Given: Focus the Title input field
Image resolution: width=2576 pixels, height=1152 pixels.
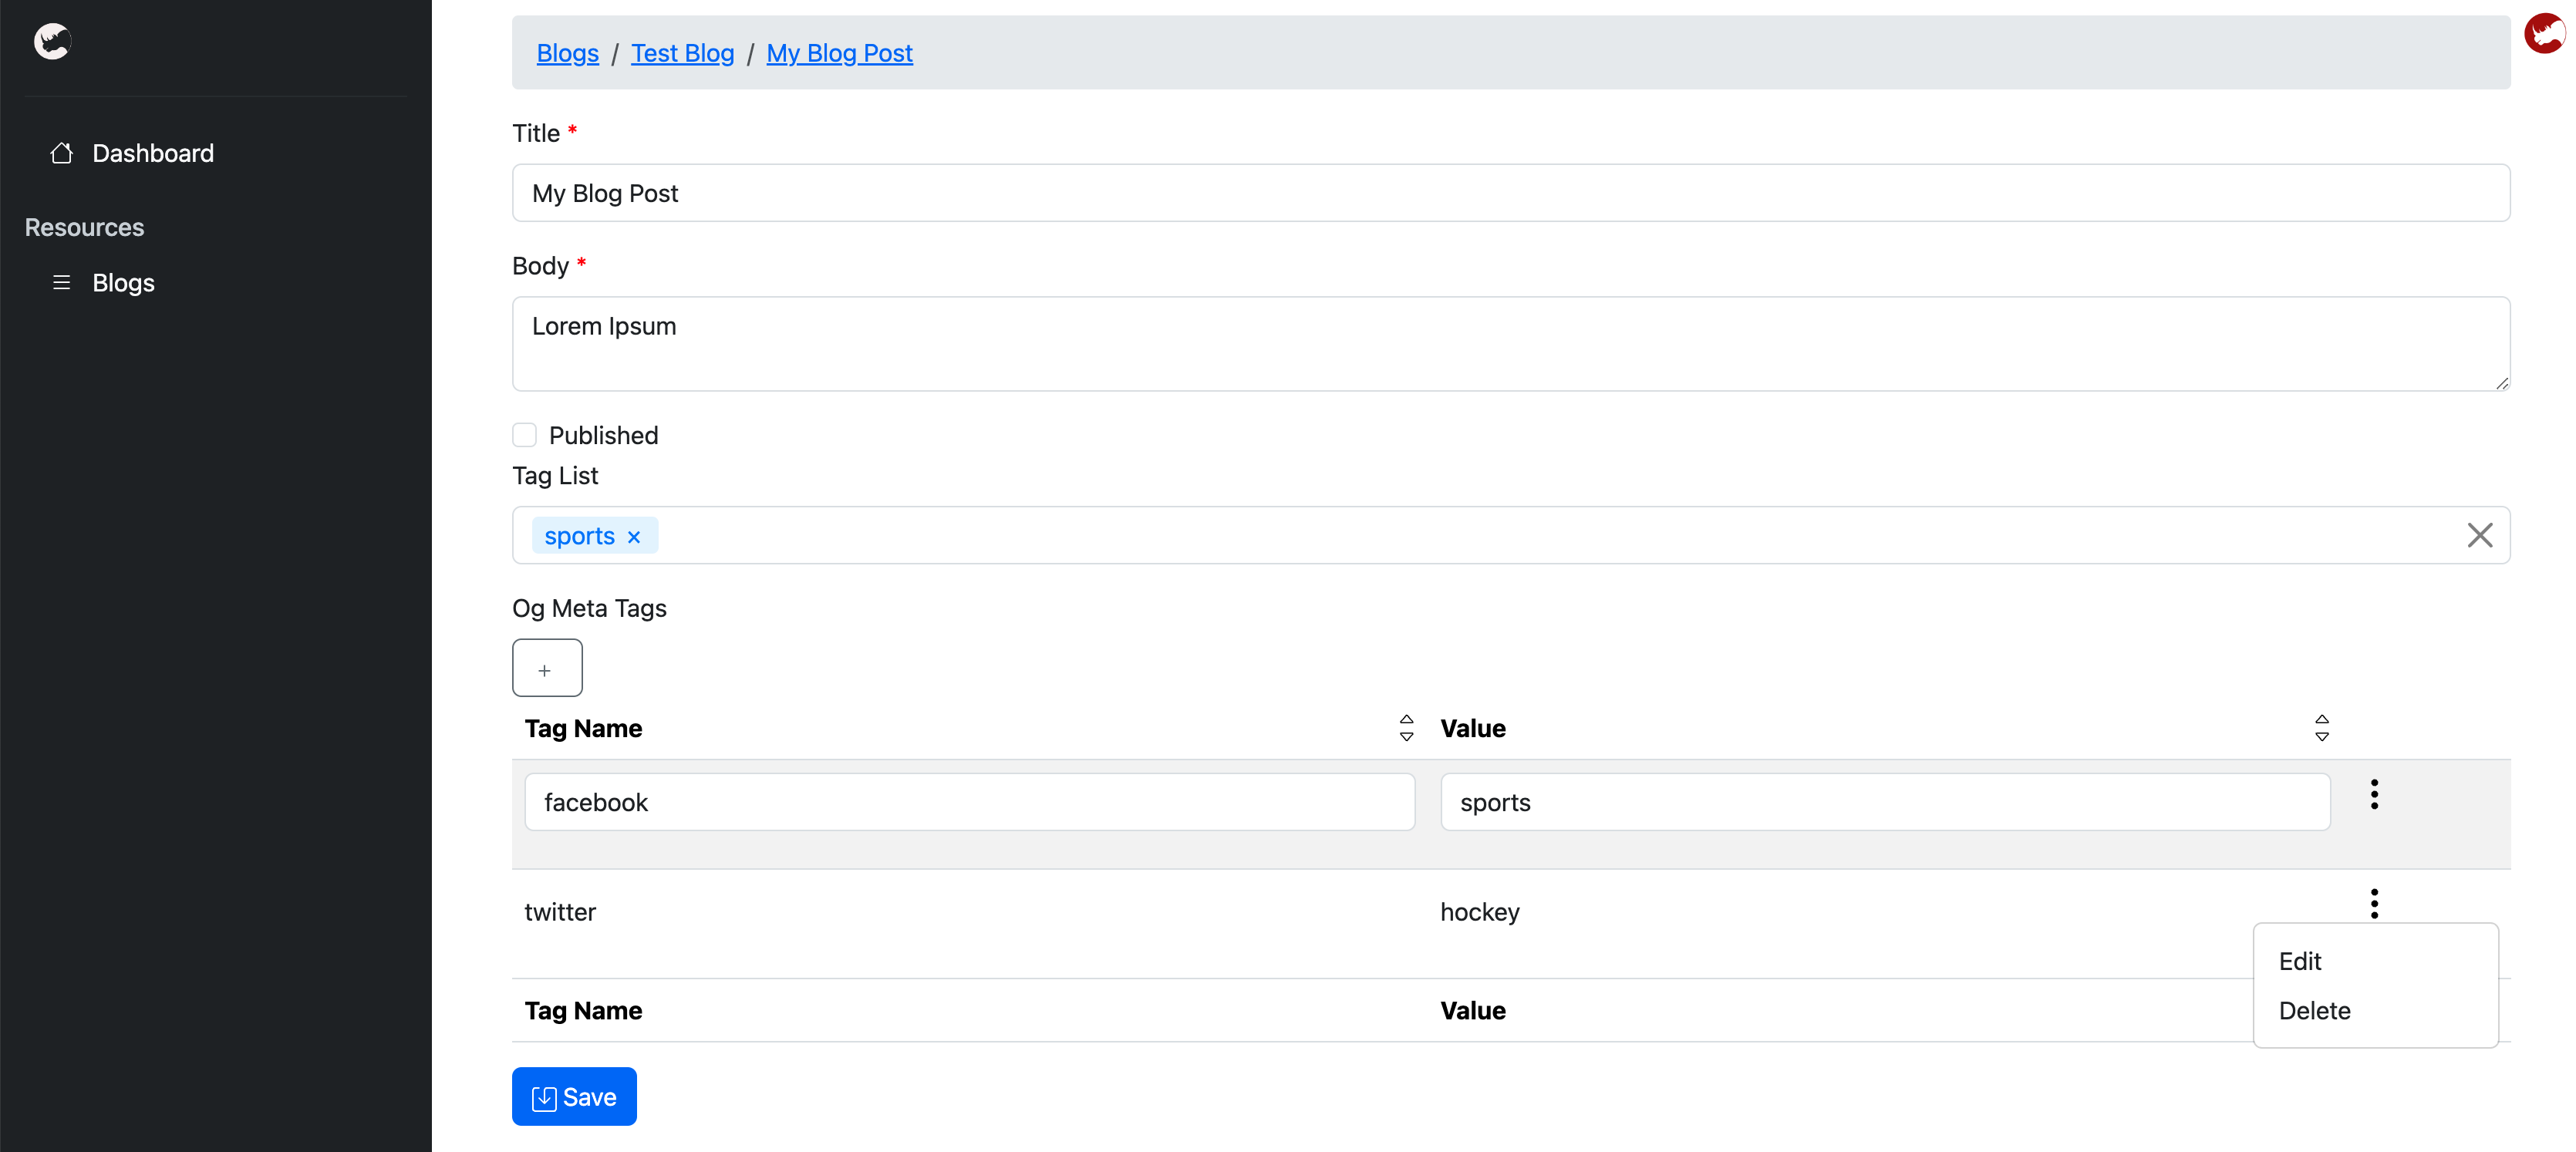Looking at the screenshot, I should pos(1511,193).
